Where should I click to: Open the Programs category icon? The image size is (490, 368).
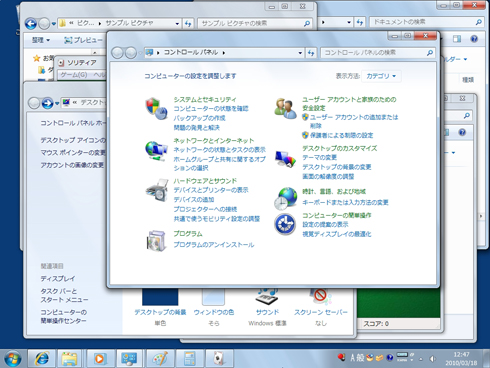[156, 240]
